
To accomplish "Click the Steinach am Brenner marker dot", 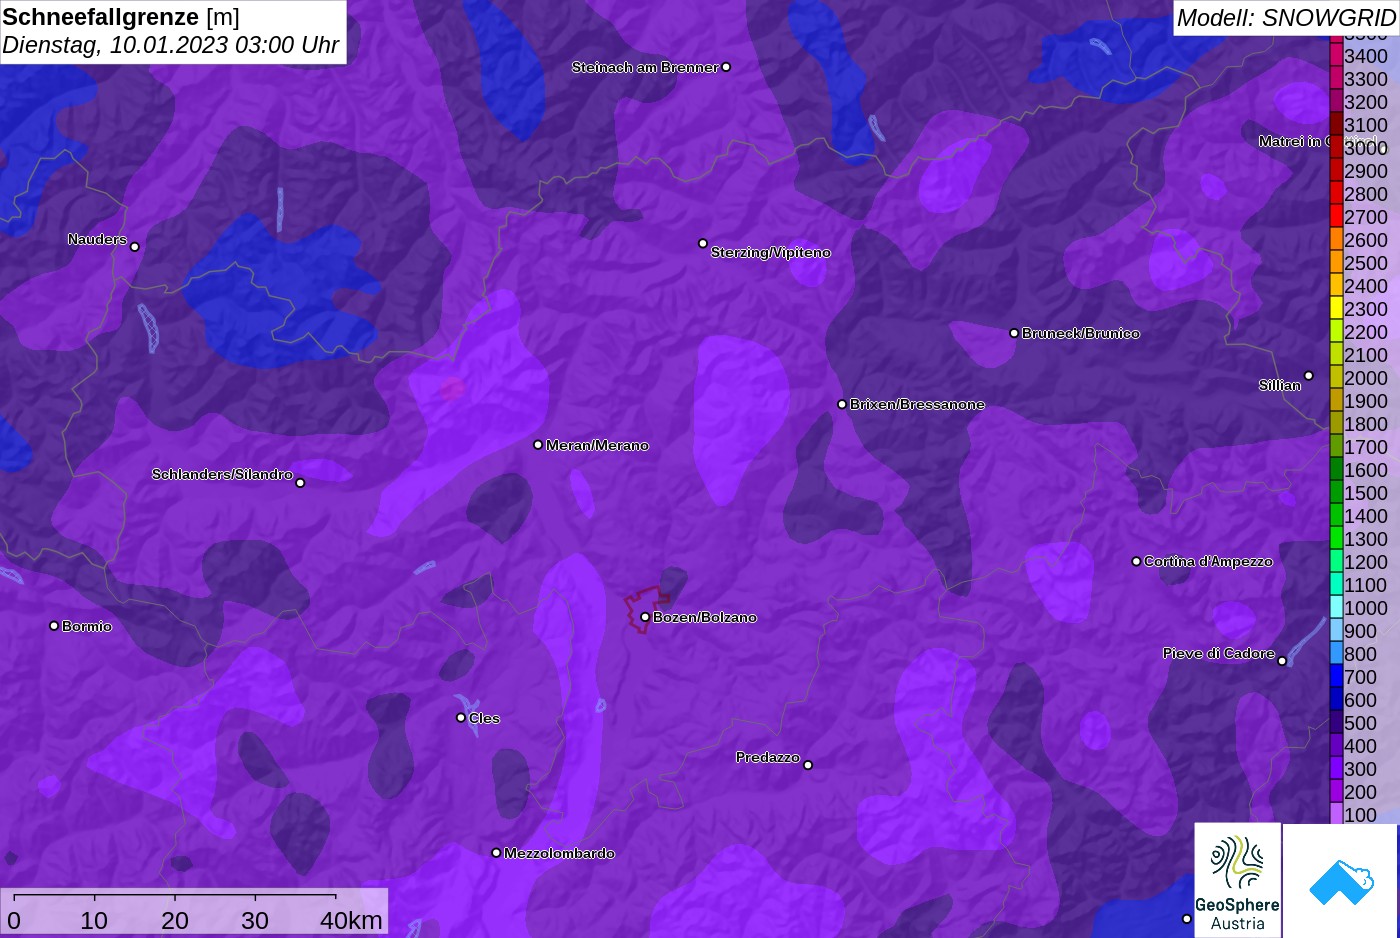I will click(726, 67).
